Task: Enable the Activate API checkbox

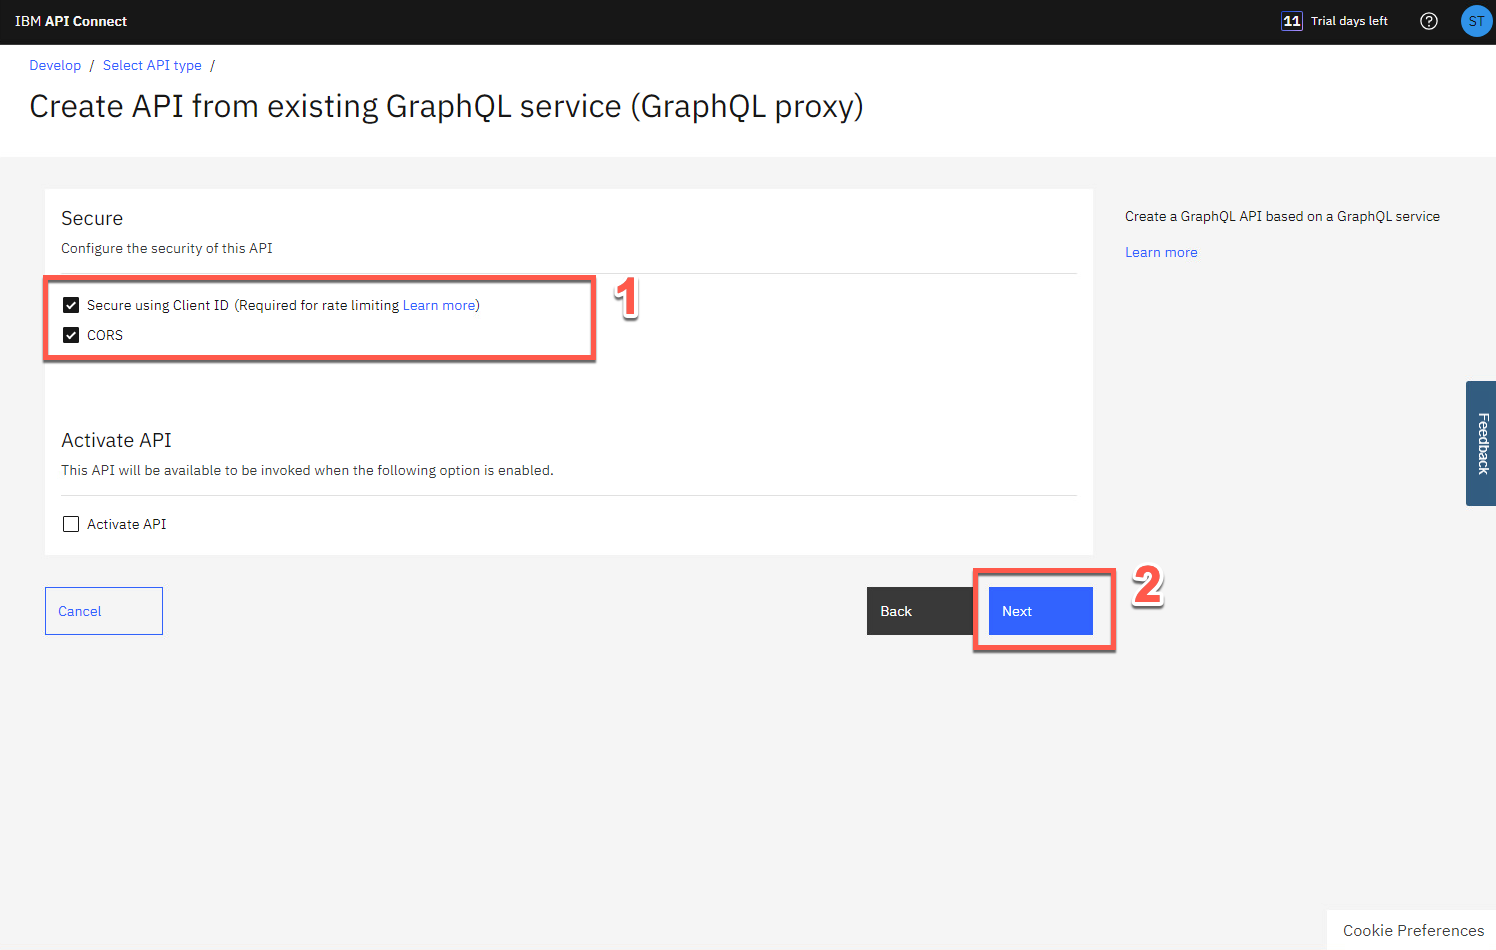Action: pos(71,524)
